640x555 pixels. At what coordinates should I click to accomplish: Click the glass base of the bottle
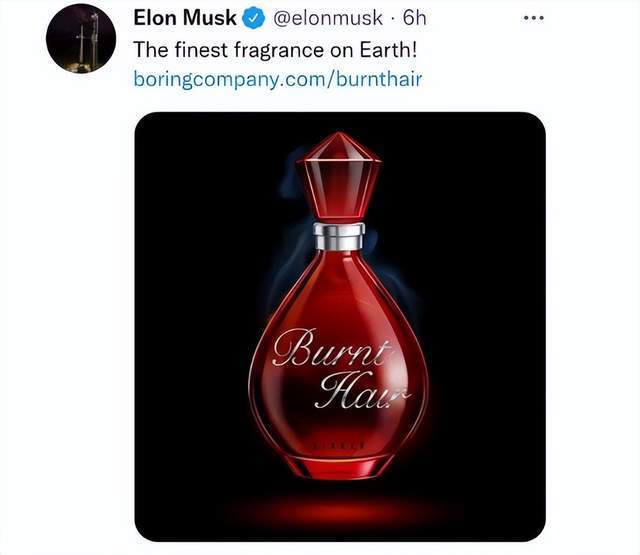(x=339, y=465)
